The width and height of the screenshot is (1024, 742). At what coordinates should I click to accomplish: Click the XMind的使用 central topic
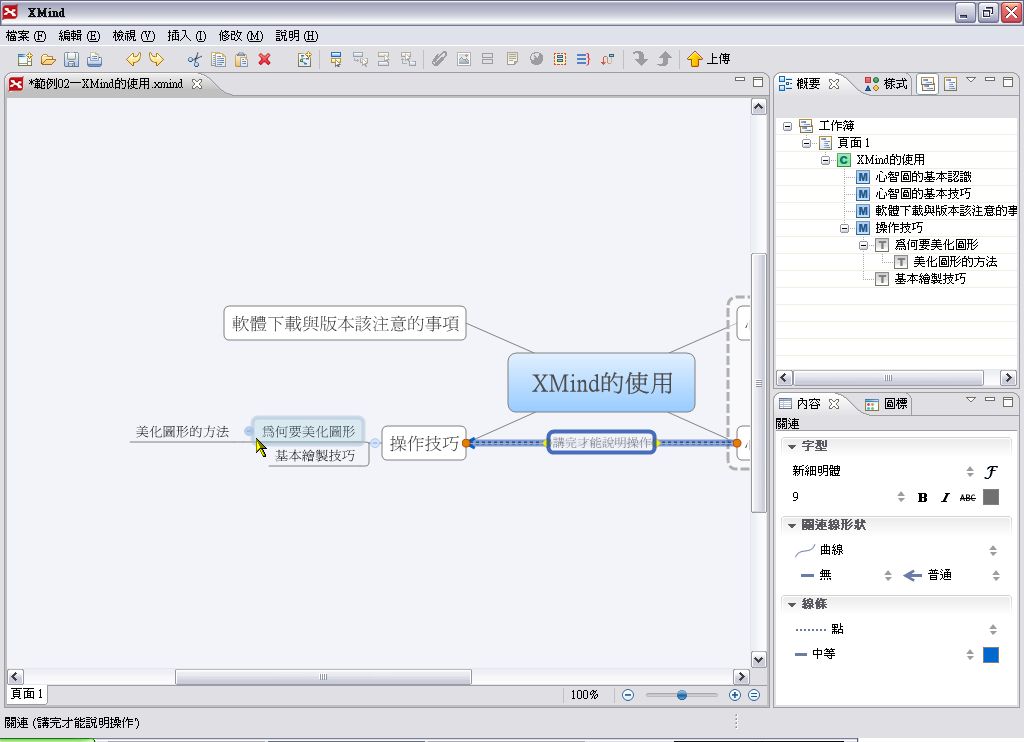pos(601,383)
